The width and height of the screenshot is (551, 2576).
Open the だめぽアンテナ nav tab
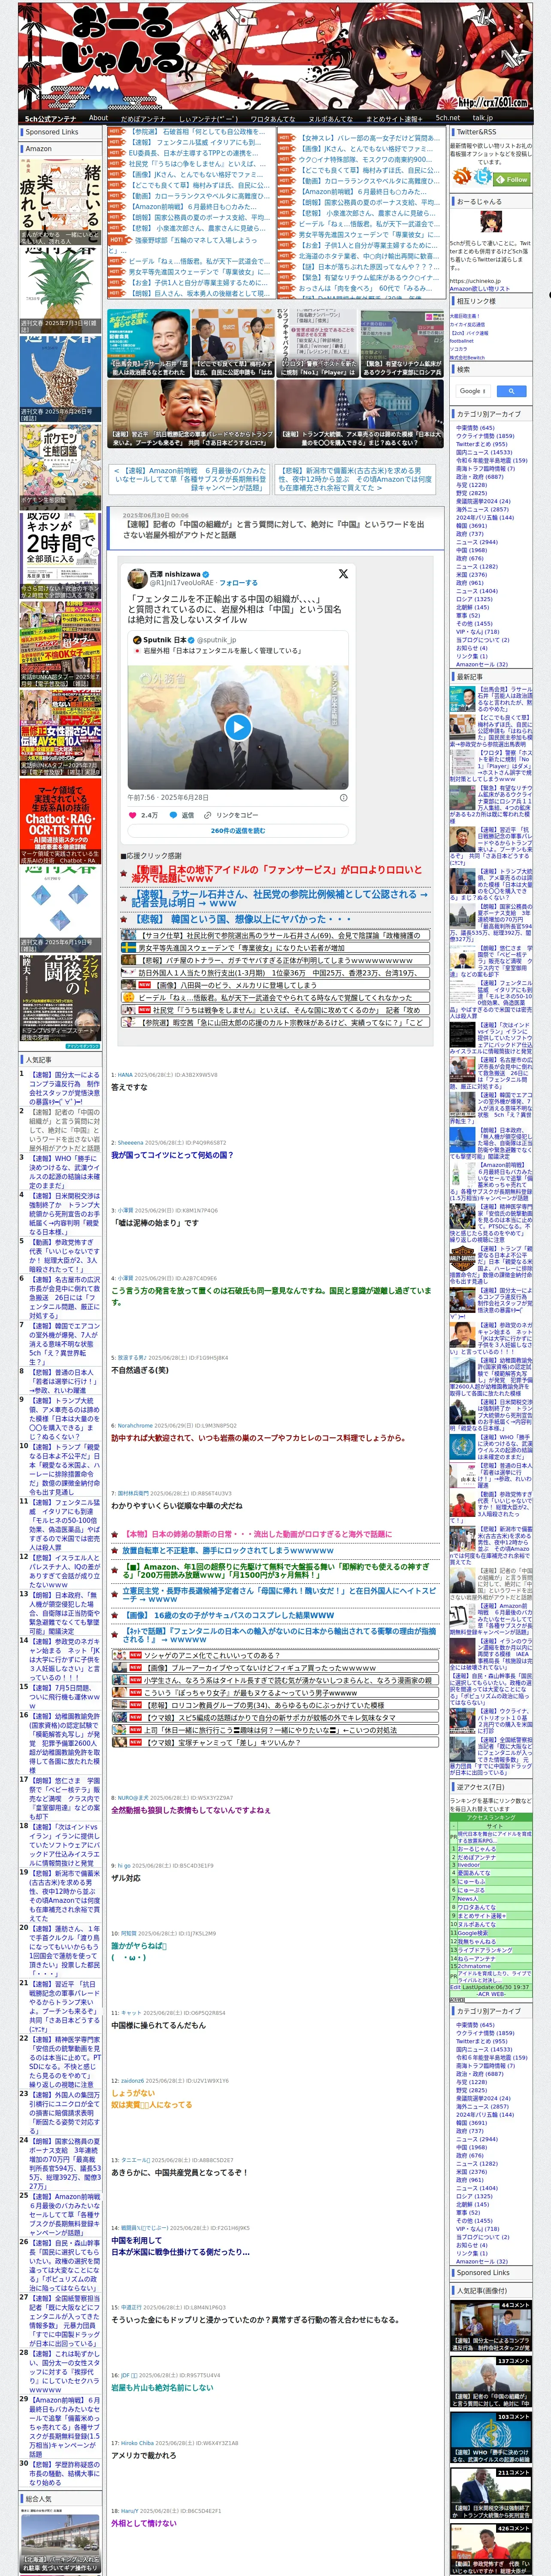[x=142, y=118]
